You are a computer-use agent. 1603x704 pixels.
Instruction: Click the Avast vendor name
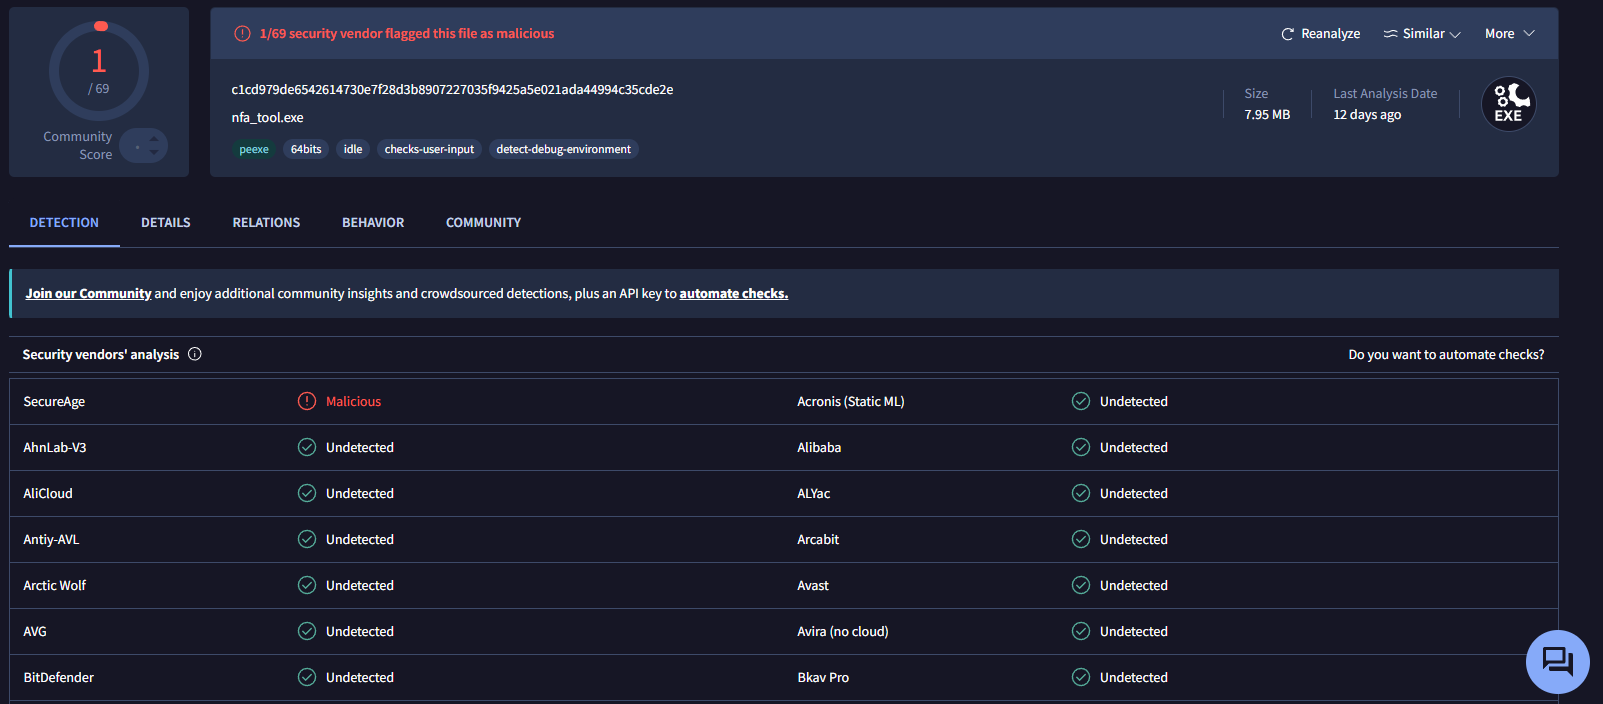pos(813,586)
